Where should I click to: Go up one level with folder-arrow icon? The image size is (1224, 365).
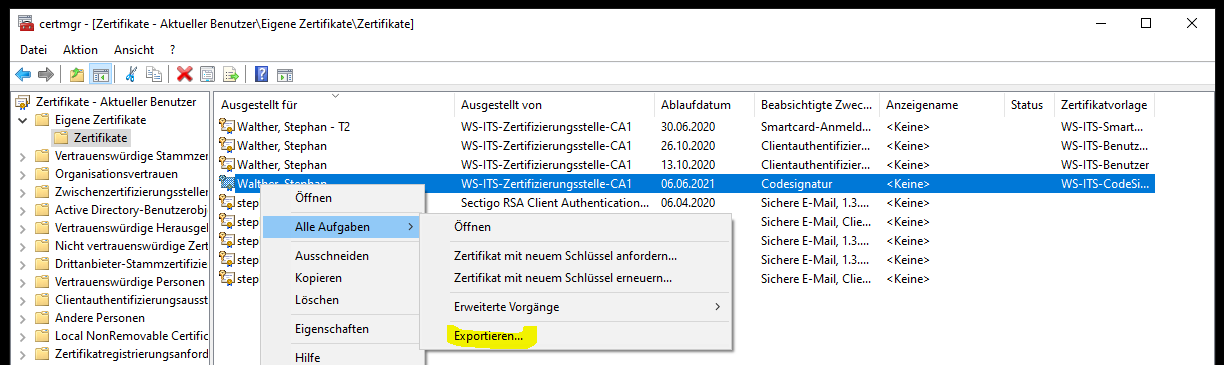coord(77,74)
